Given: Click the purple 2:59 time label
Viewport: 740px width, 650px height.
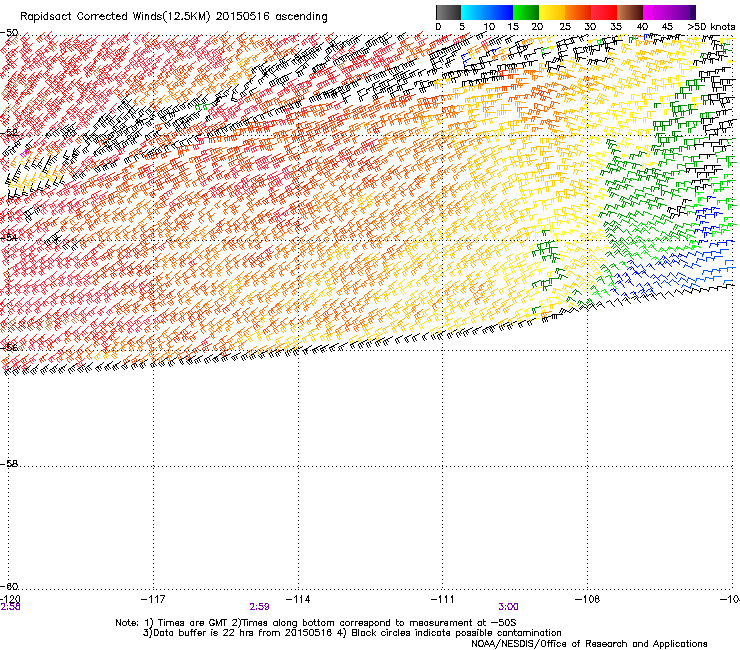Looking at the screenshot, I should point(259,607).
